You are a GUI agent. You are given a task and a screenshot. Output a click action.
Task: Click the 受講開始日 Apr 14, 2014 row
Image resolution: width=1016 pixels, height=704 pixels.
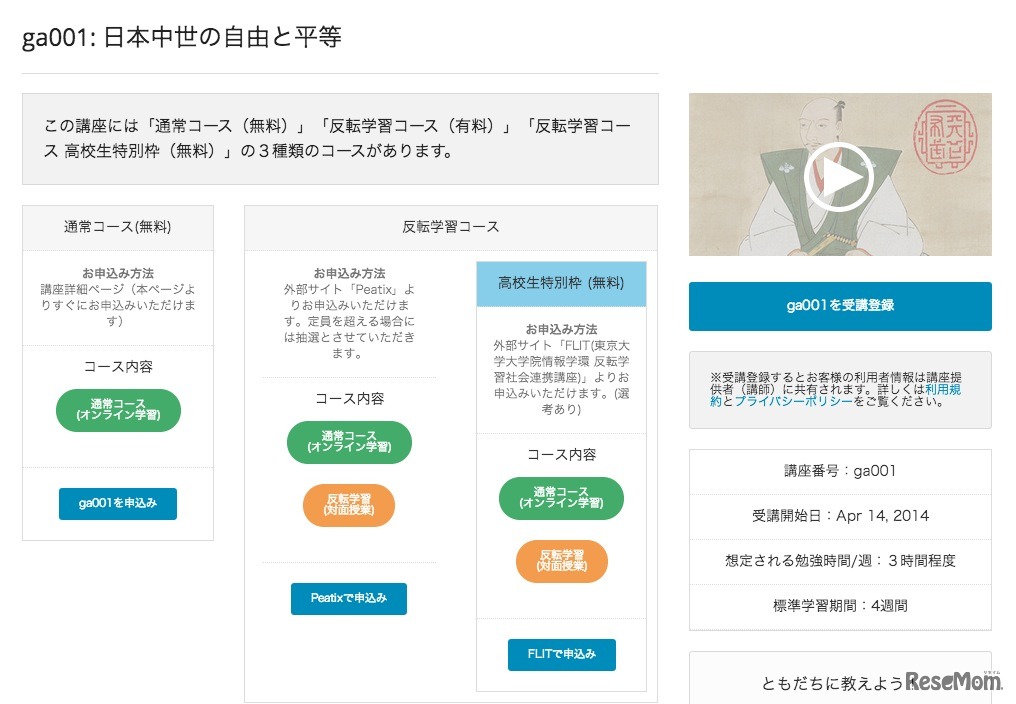point(839,516)
